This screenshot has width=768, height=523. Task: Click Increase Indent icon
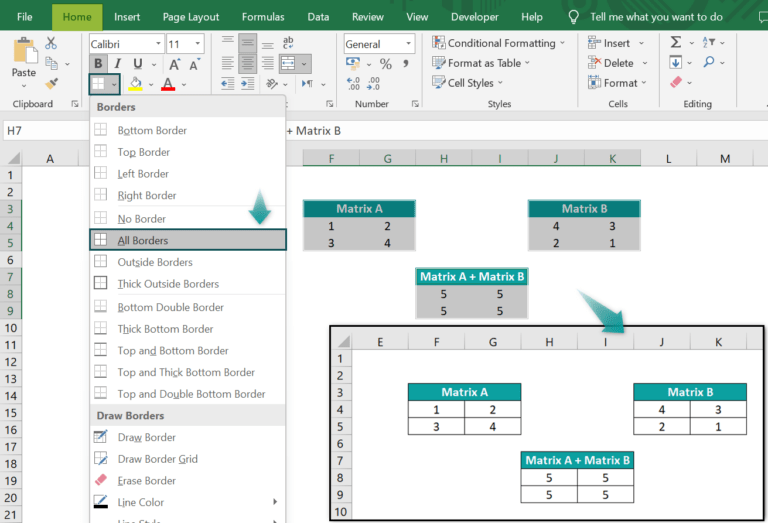(x=247, y=84)
